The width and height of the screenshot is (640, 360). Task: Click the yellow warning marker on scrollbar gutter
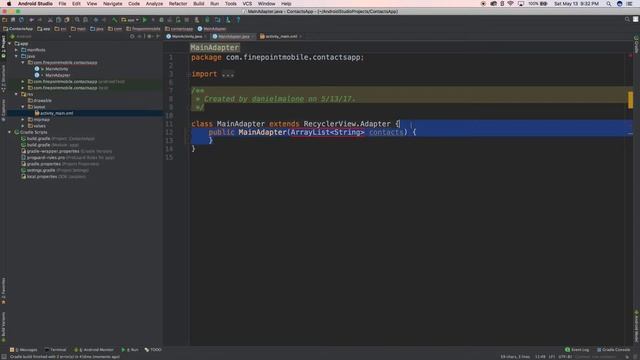point(631,100)
